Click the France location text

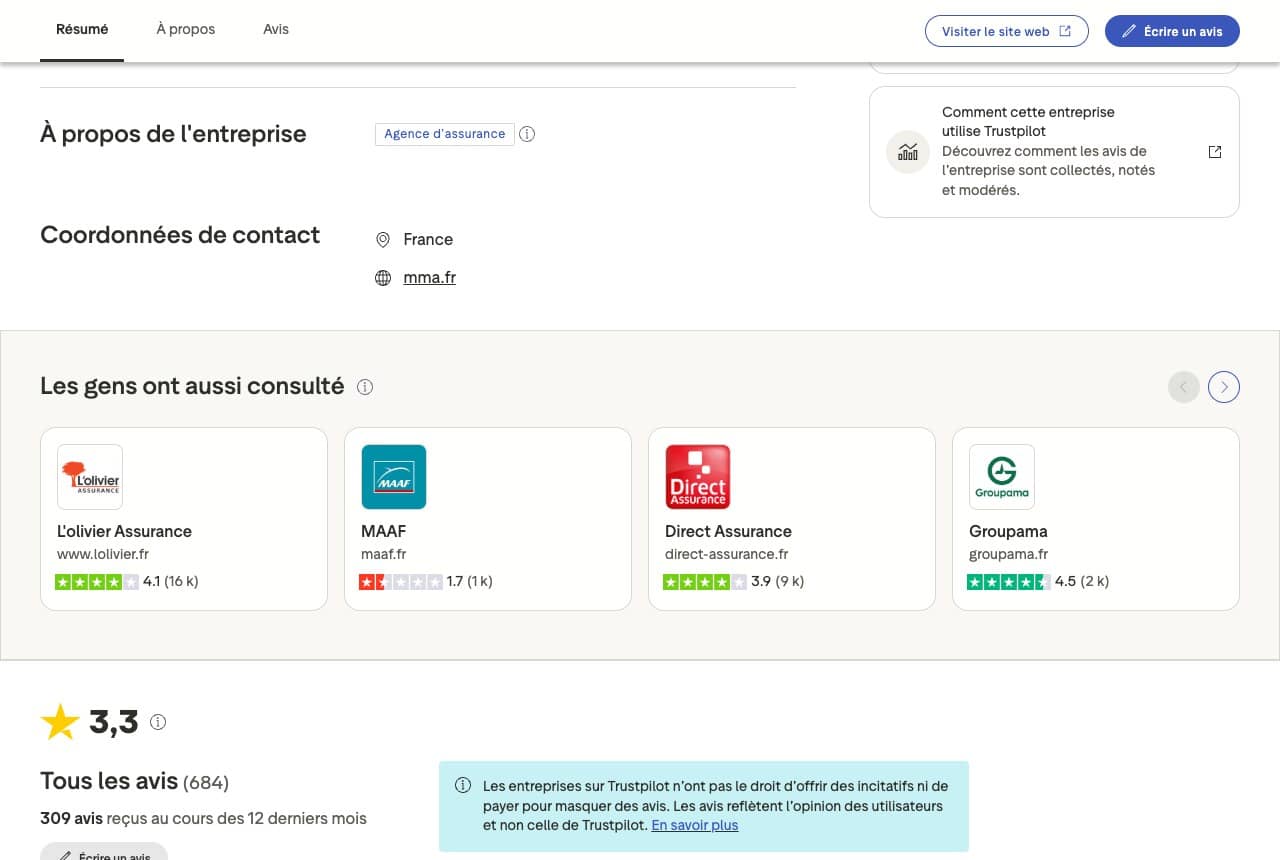[x=428, y=240]
